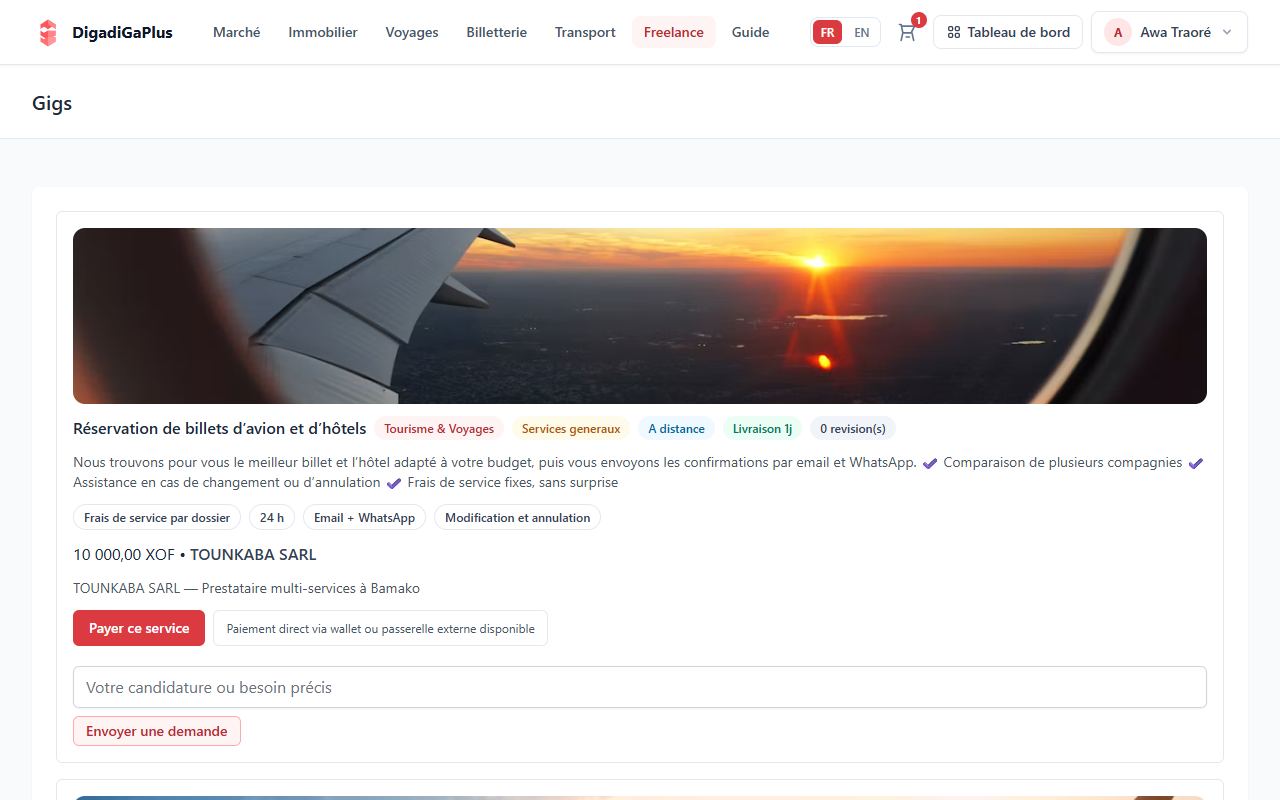Click the Awa Traoré avatar circle
Viewport: 1280px width, 800px height.
[x=1118, y=32]
